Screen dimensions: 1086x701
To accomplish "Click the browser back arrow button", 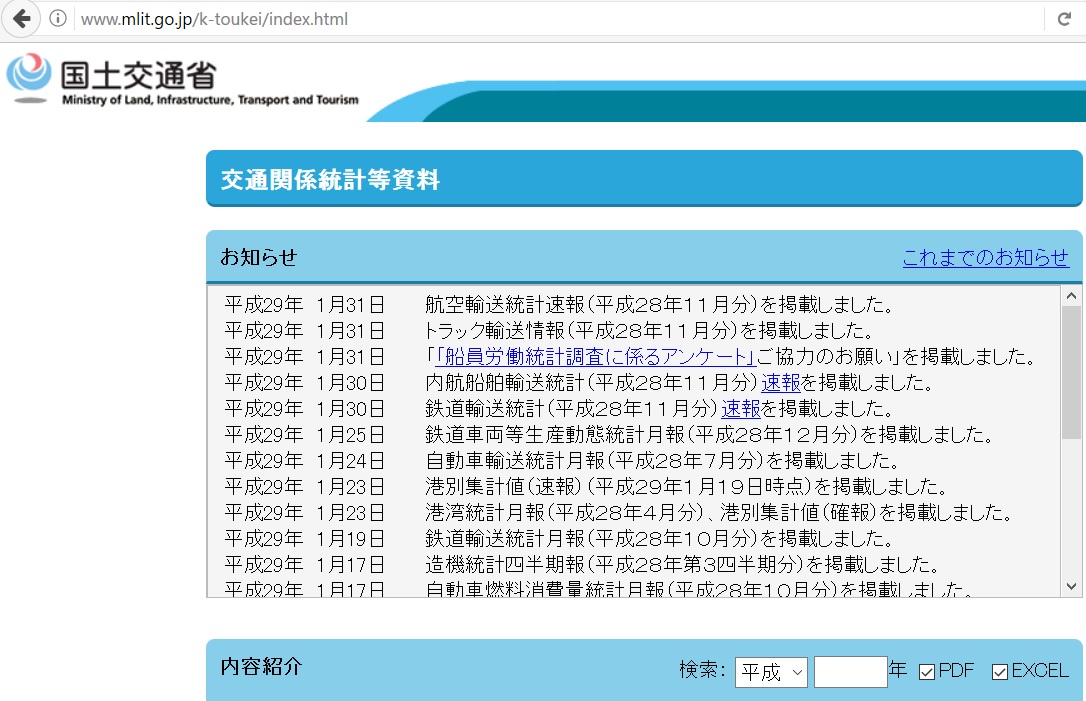I will tap(21, 19).
